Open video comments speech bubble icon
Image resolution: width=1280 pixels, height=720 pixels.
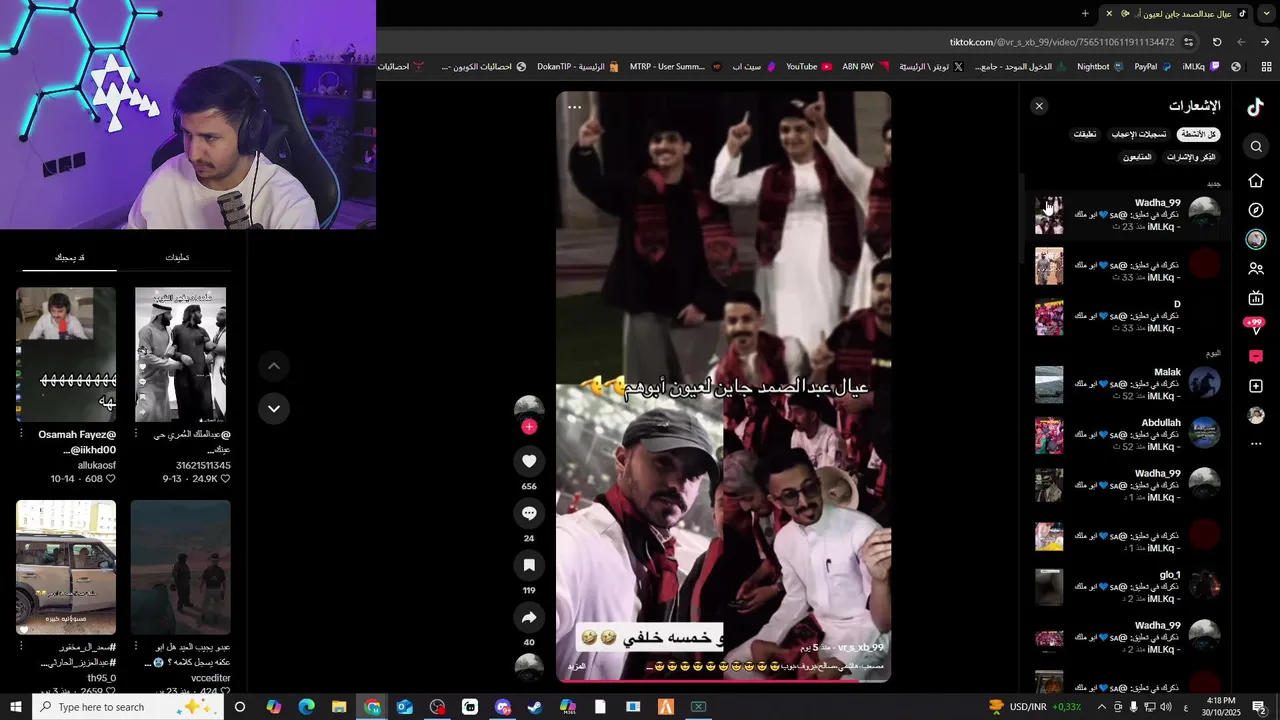click(x=529, y=513)
